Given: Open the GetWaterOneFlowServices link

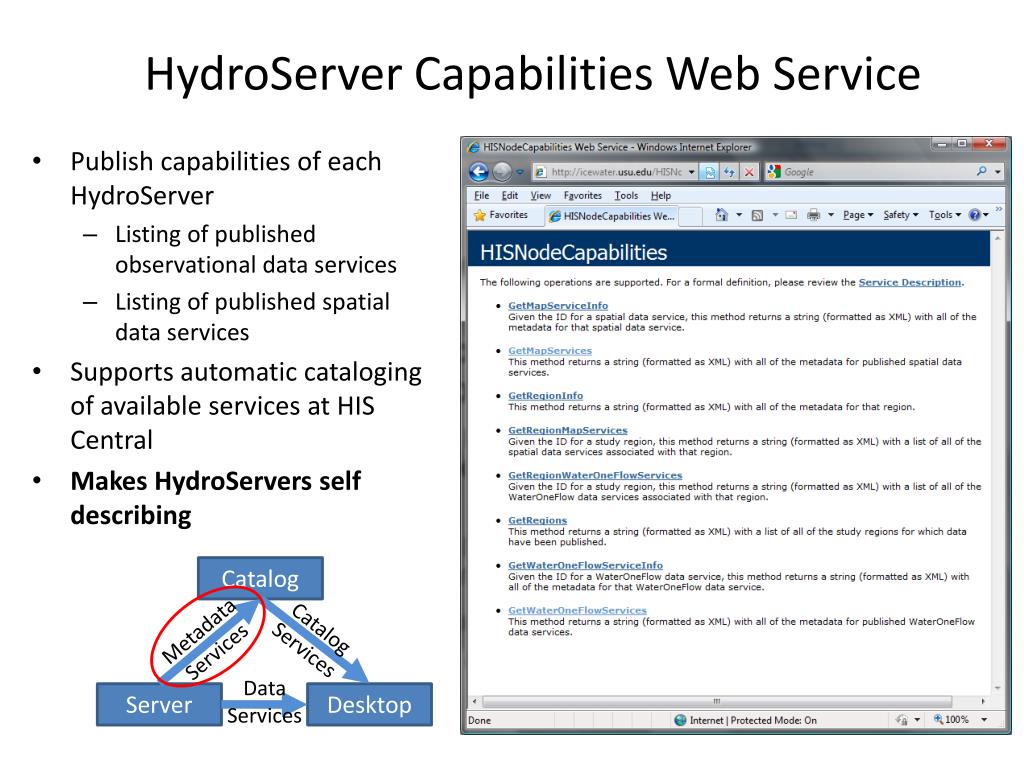Looking at the screenshot, I should coord(577,610).
